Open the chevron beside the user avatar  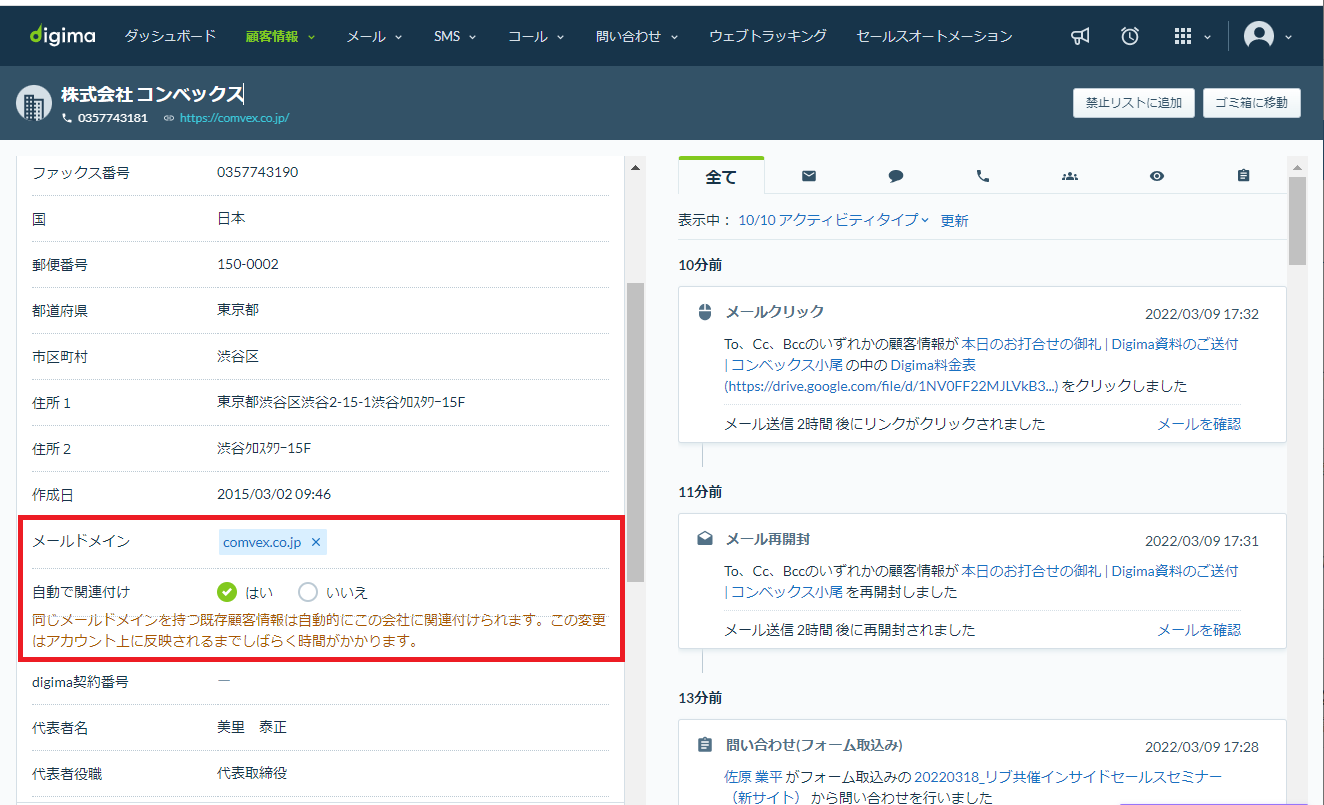[1288, 37]
